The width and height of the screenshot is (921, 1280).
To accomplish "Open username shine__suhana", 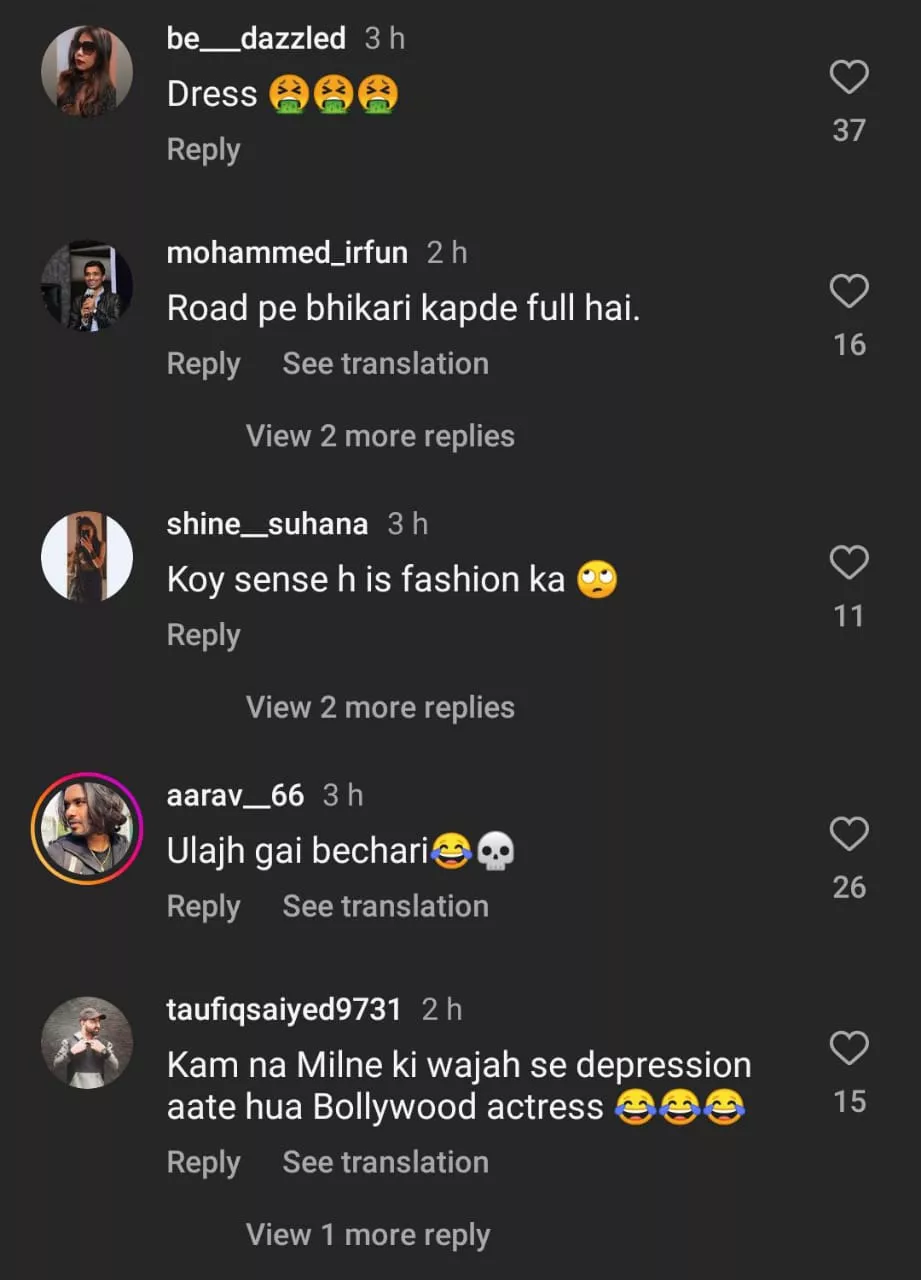I will [267, 524].
